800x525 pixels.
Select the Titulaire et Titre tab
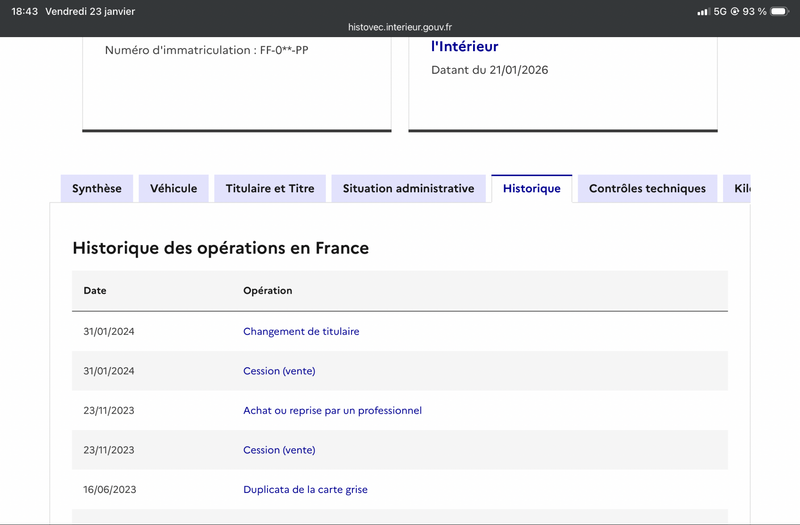click(270, 188)
